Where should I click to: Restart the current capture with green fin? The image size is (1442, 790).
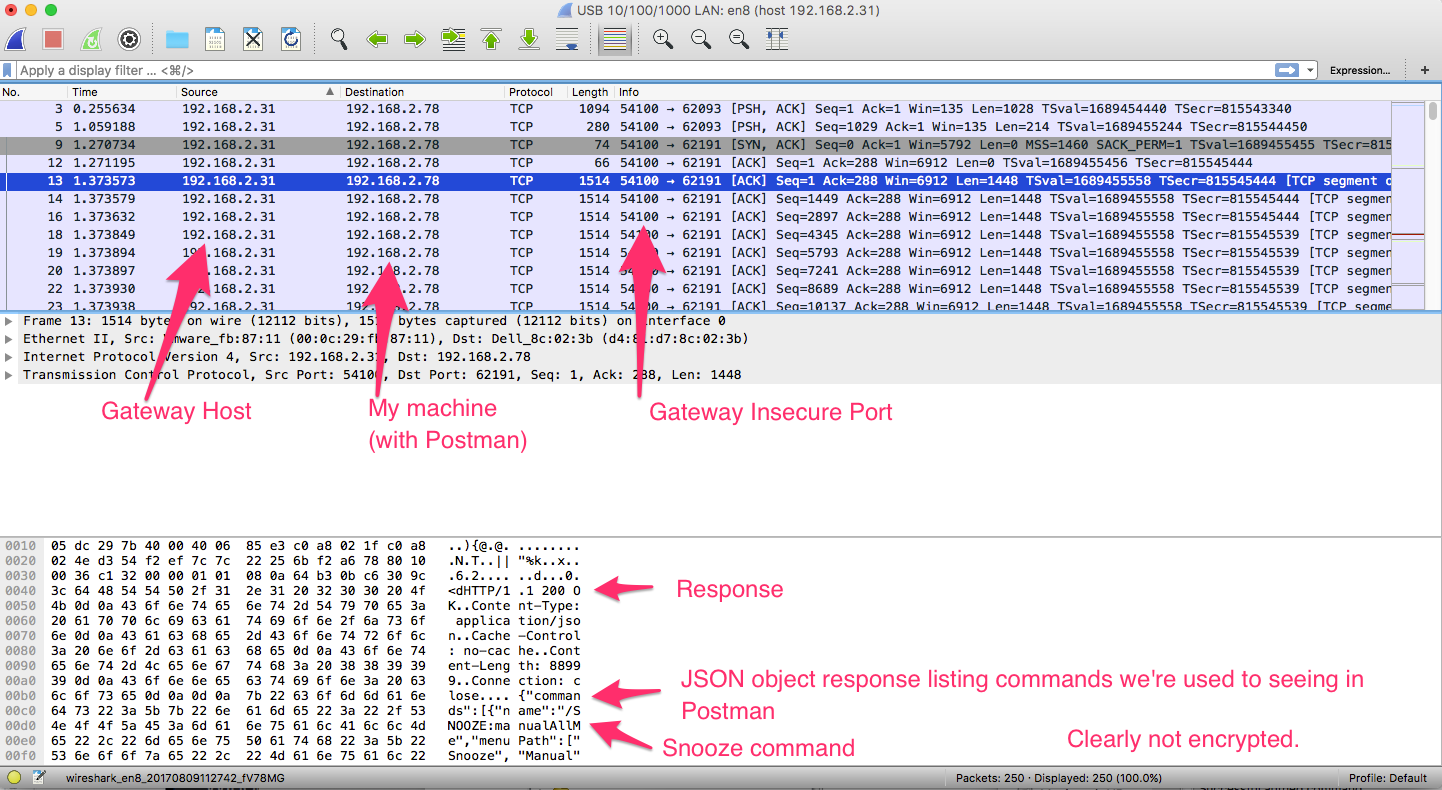(x=91, y=40)
